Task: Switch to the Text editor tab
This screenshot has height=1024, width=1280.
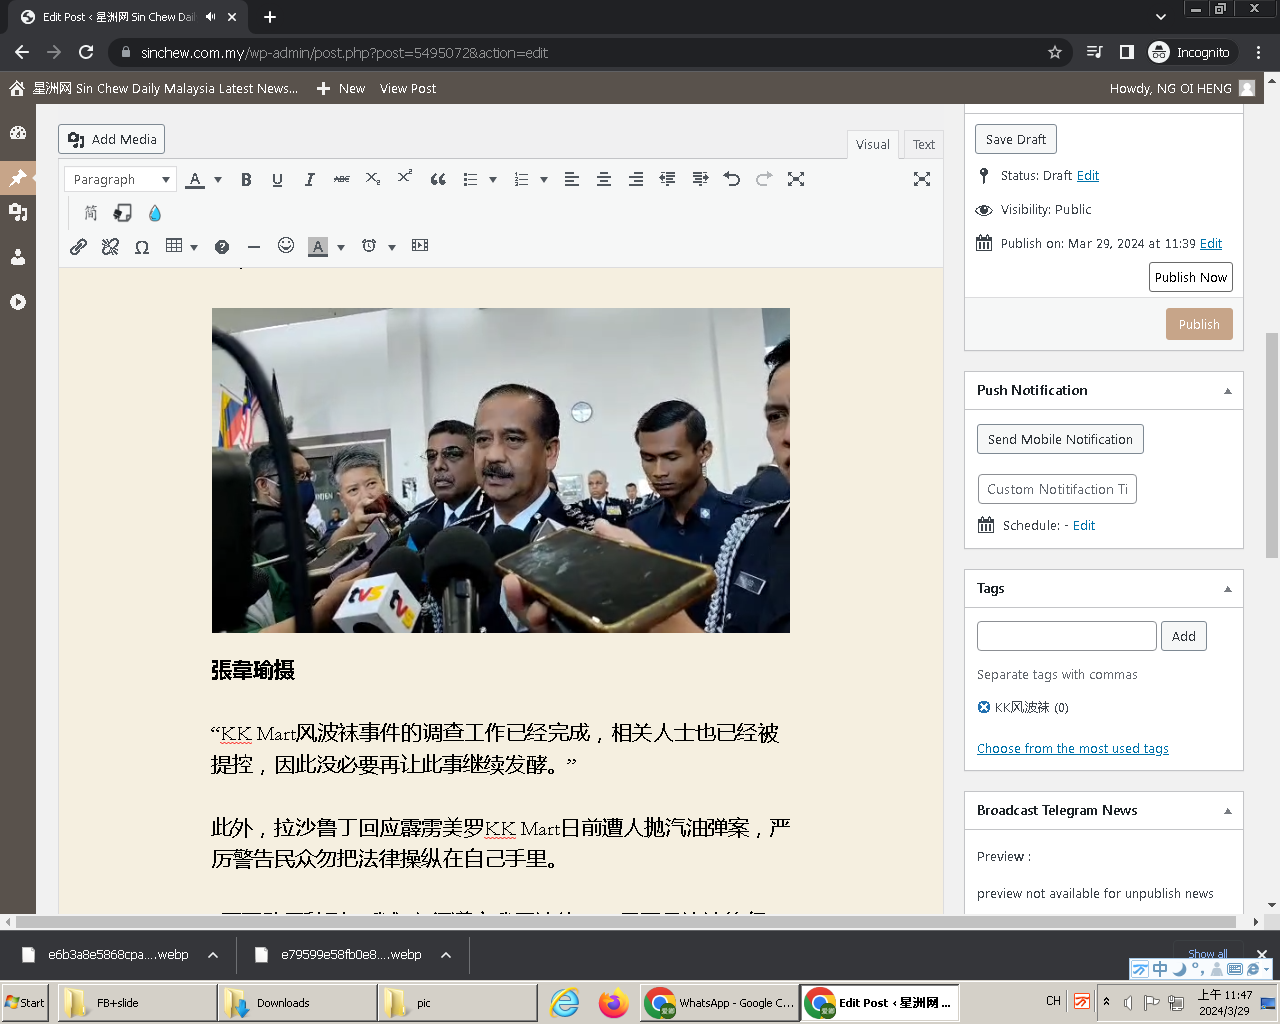Action: click(x=923, y=145)
